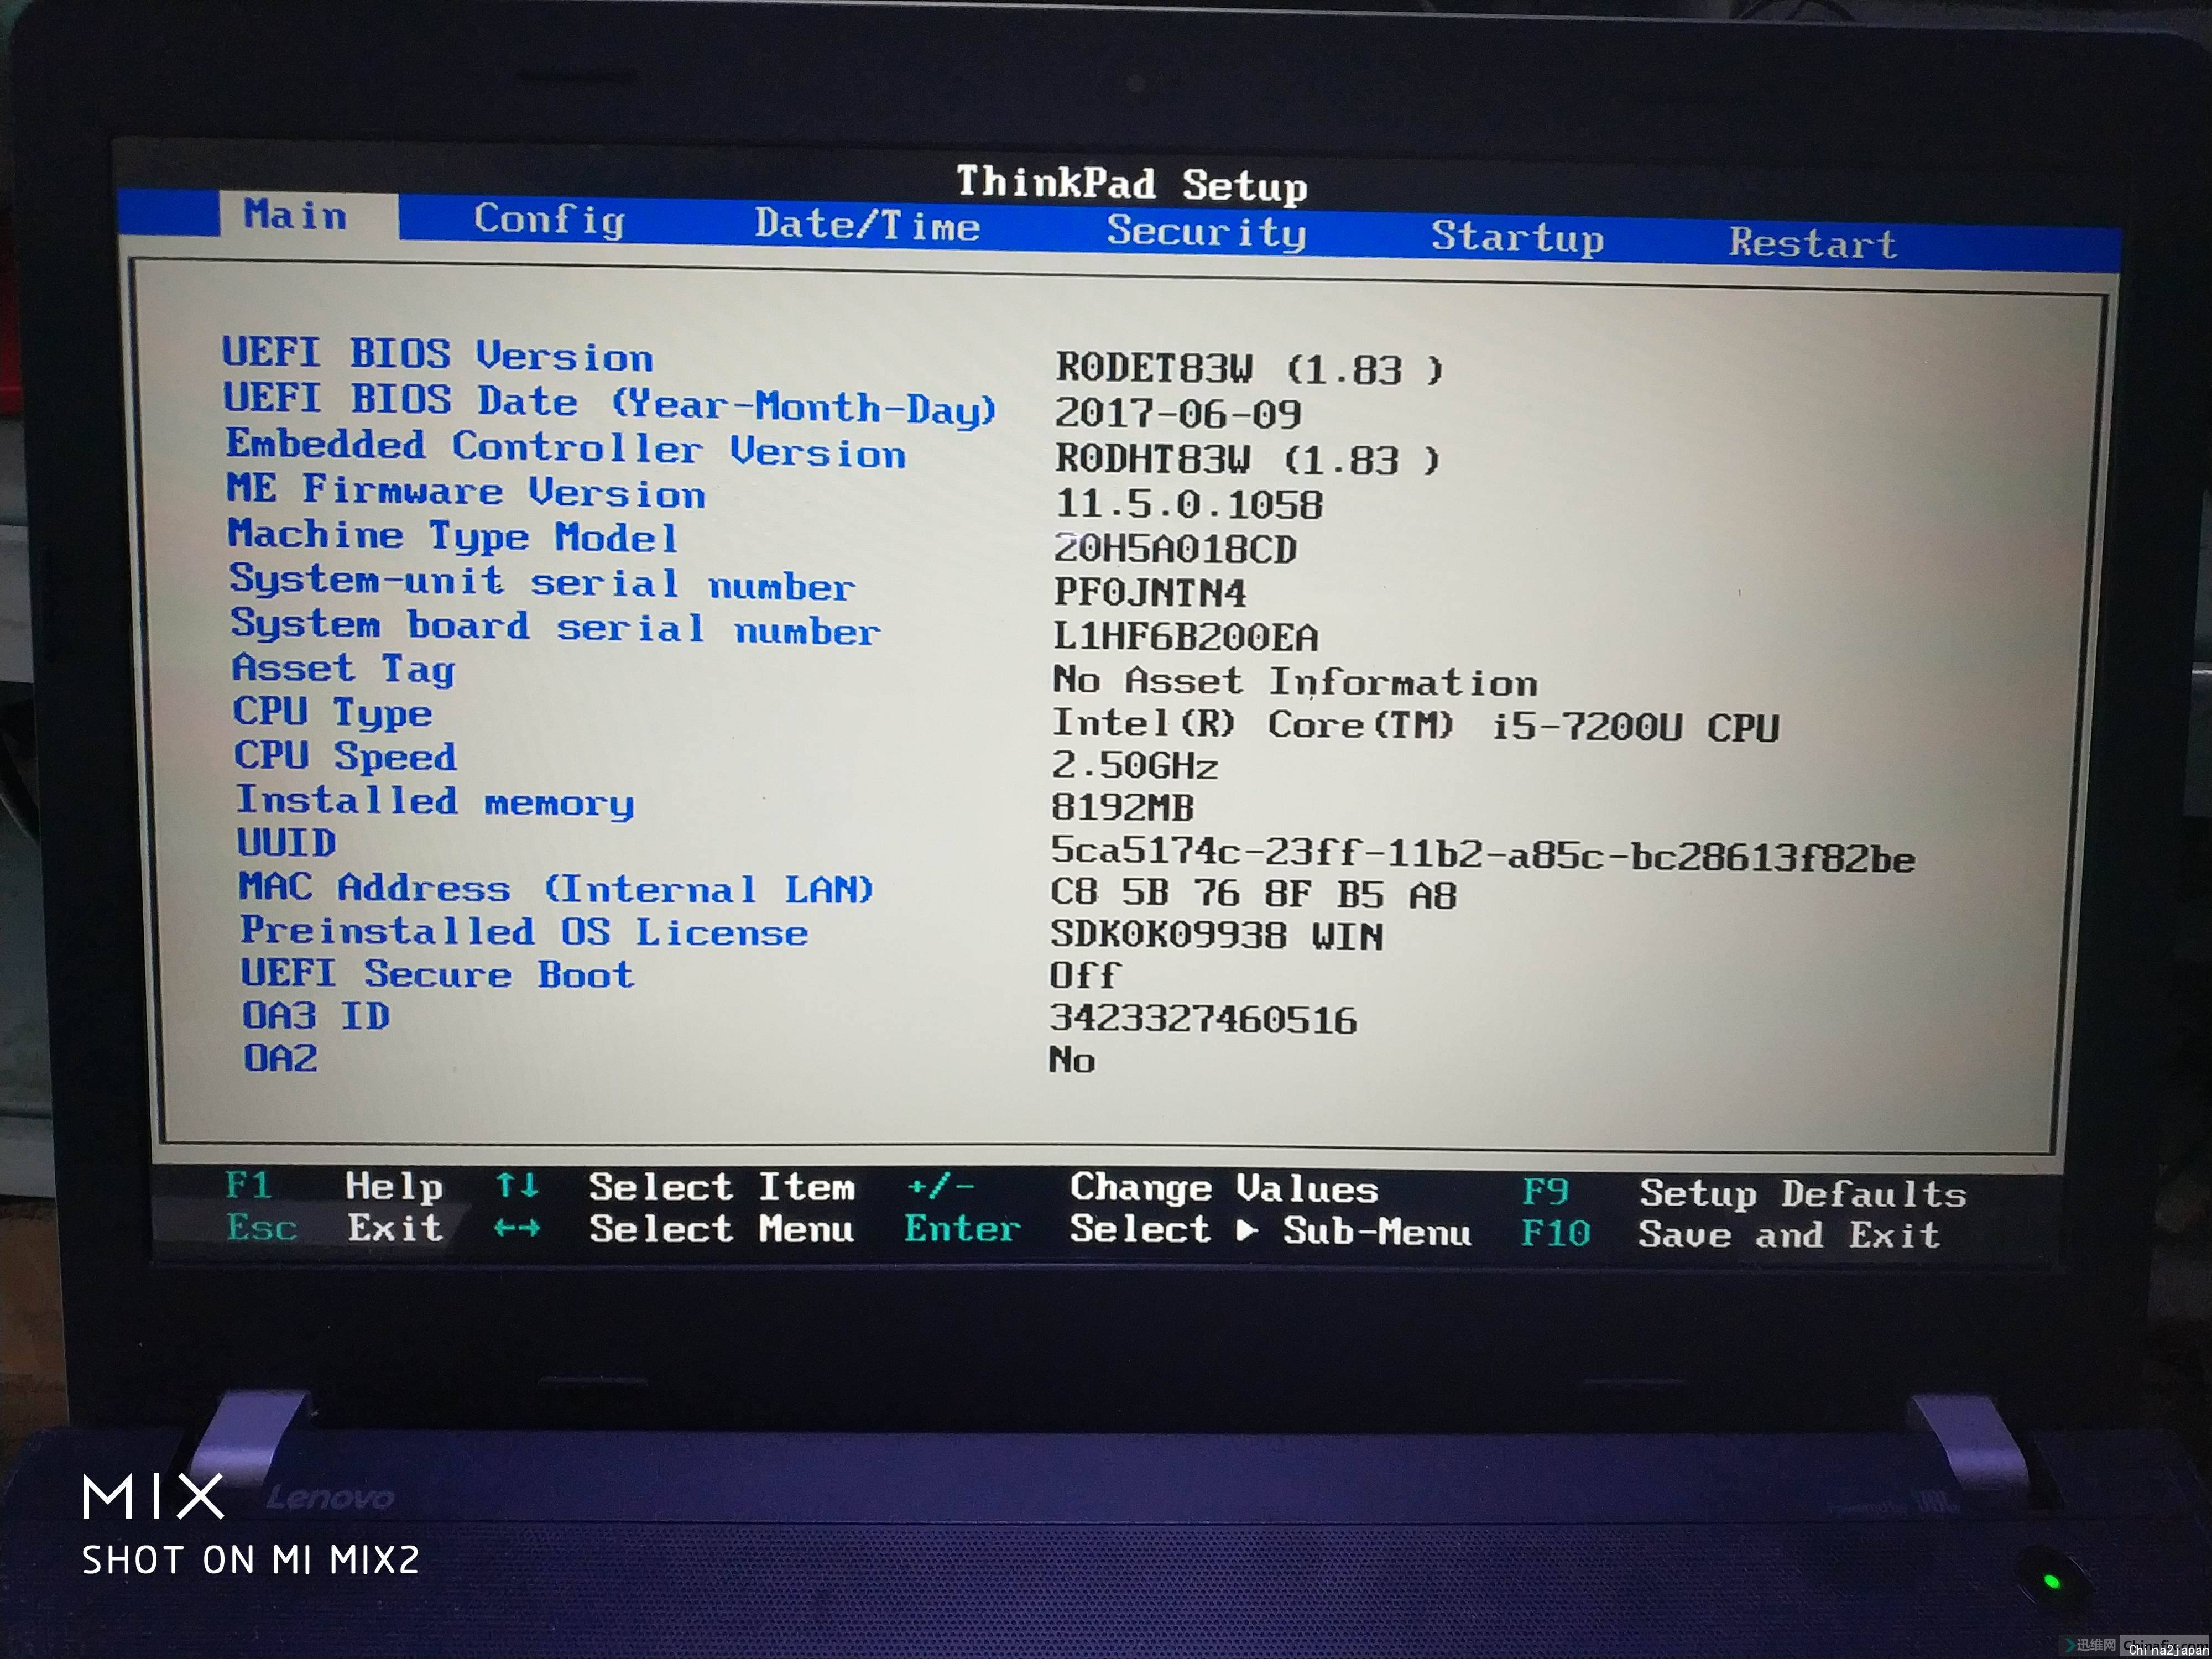Image resolution: width=2212 pixels, height=1659 pixels.
Task: Select serial number value PF0JNTN4
Action: click(x=1150, y=592)
